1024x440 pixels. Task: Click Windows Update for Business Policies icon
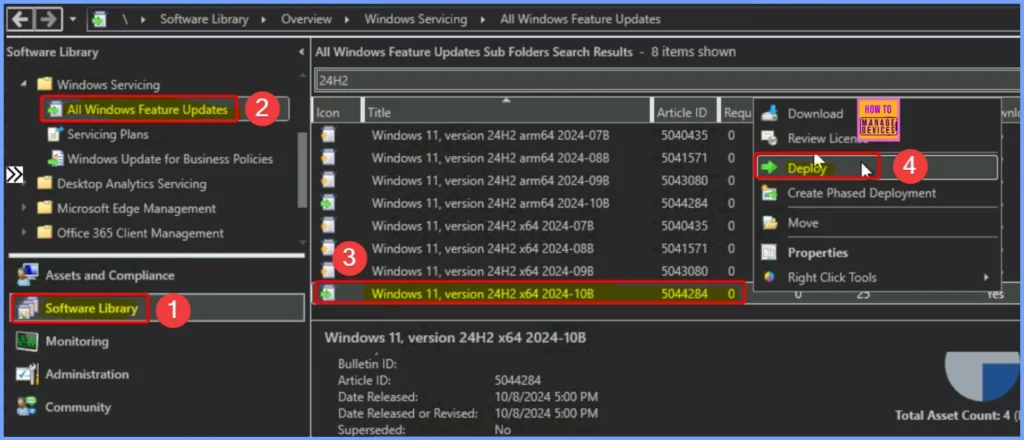click(x=56, y=159)
